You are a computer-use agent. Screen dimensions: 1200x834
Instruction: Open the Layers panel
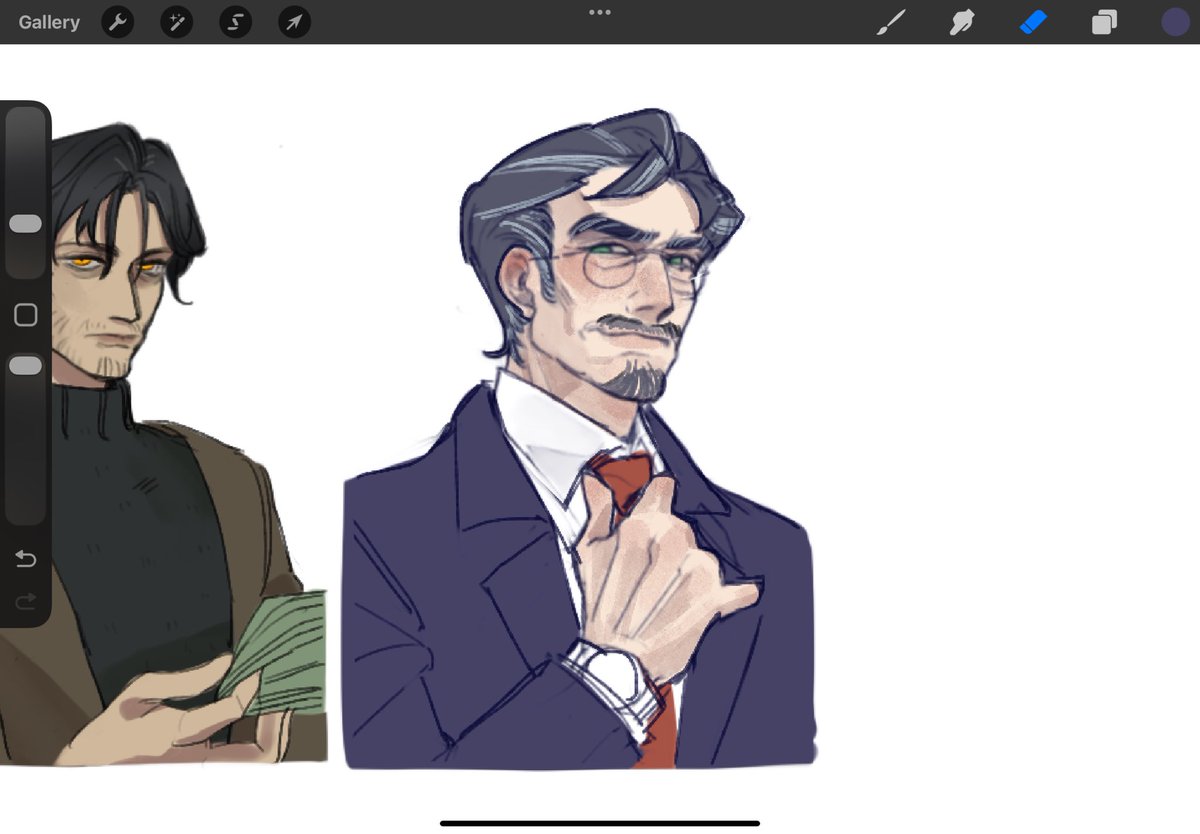coord(1104,22)
